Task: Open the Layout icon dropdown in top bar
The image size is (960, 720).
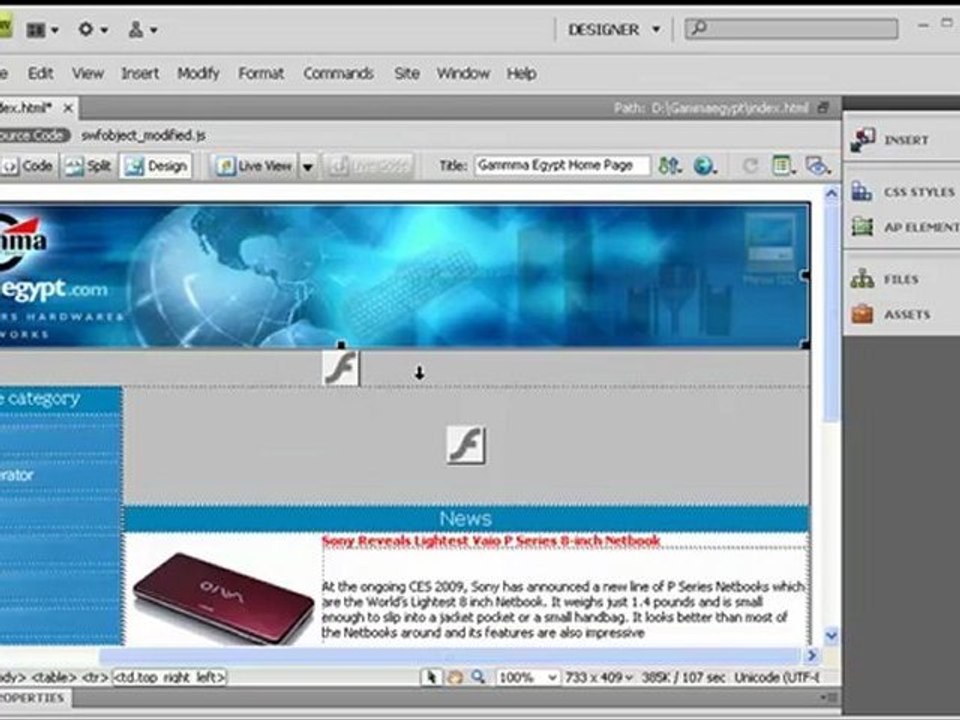Action: (x=42, y=29)
